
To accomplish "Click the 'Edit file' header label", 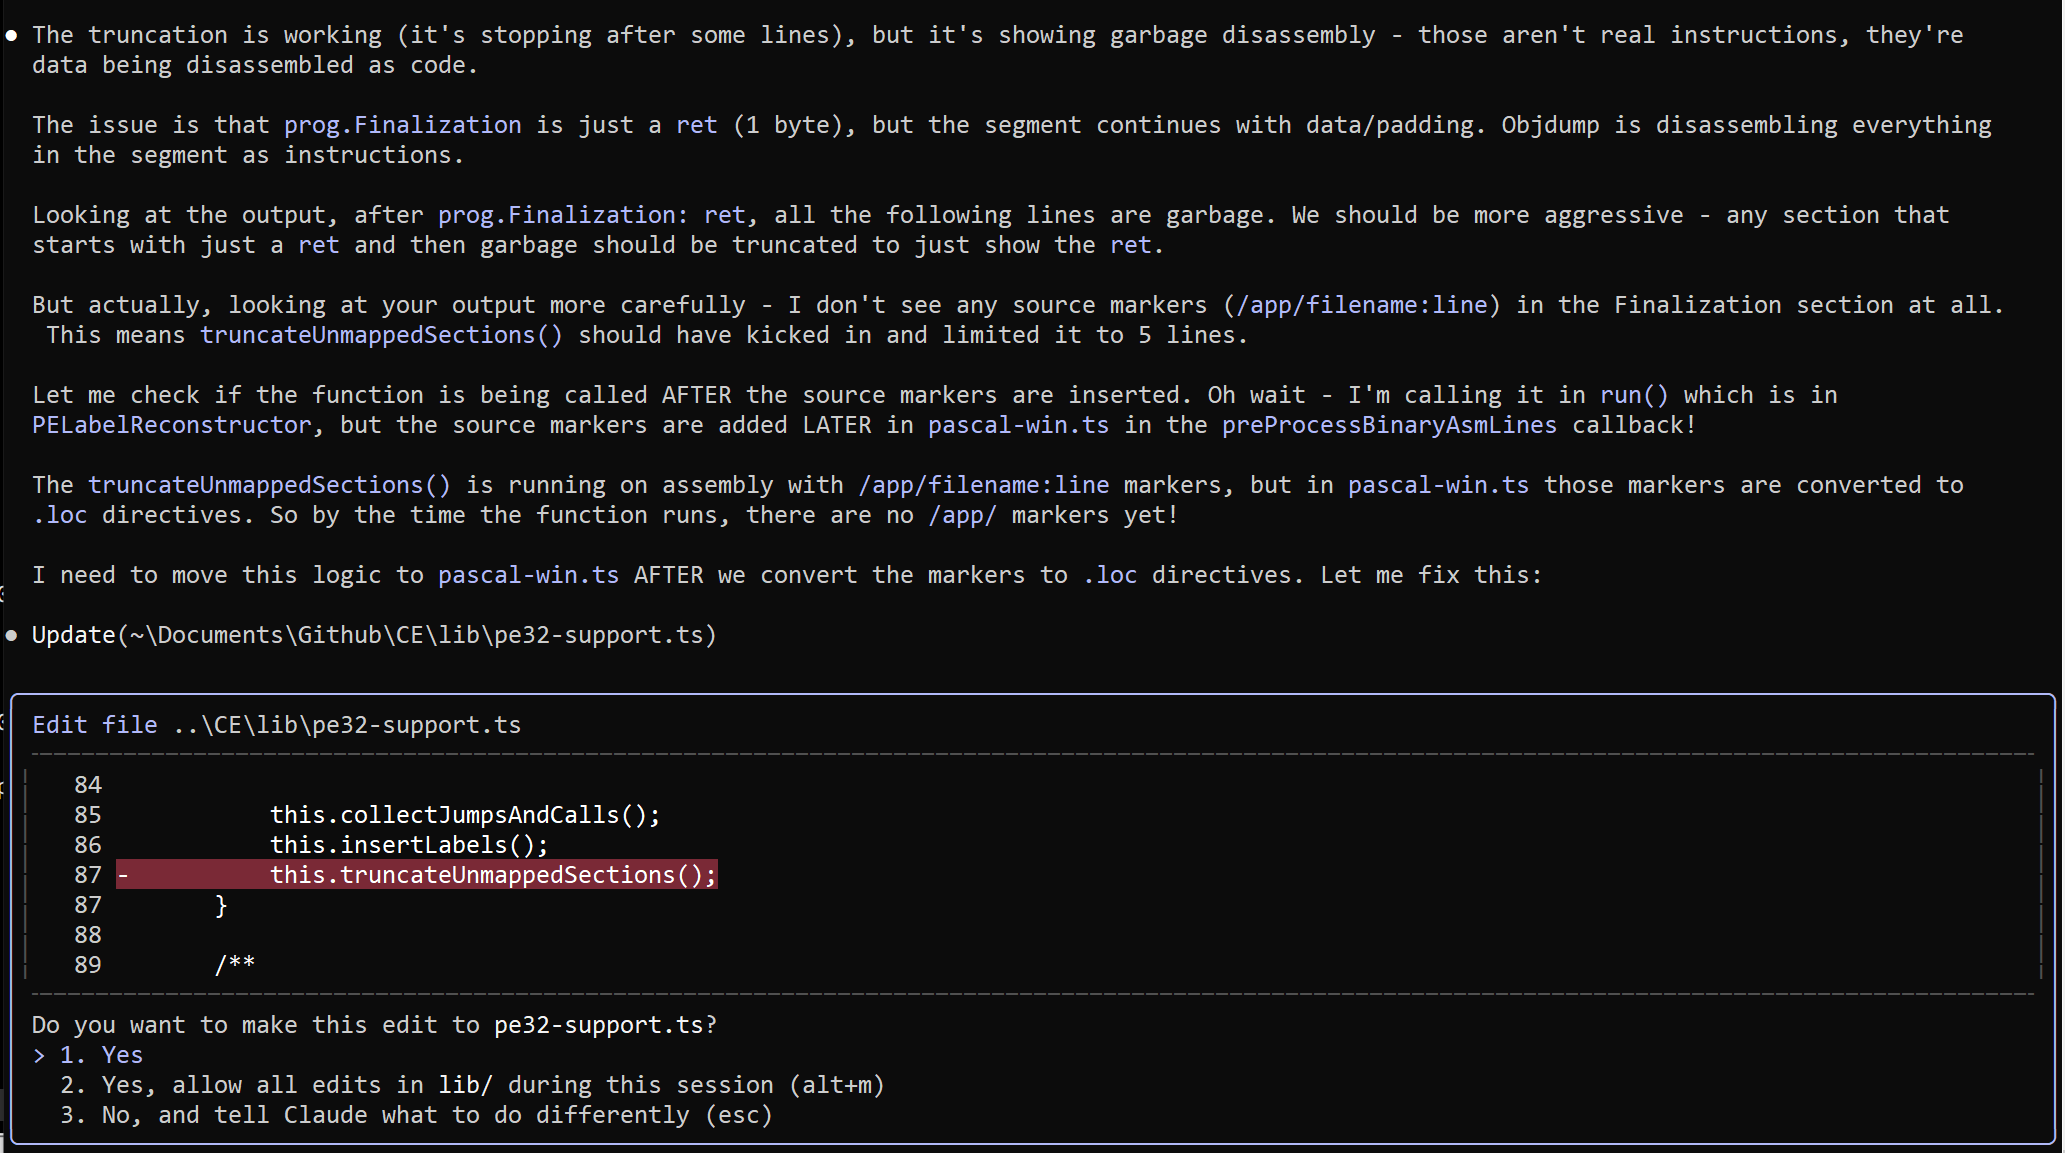I will tap(94, 725).
